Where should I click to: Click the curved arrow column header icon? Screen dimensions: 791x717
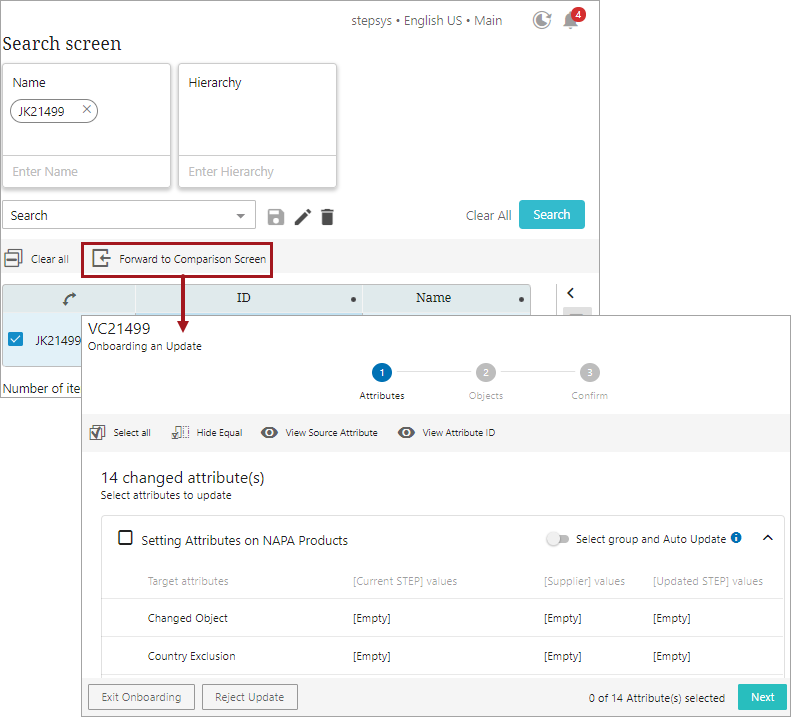pyautogui.click(x=70, y=299)
